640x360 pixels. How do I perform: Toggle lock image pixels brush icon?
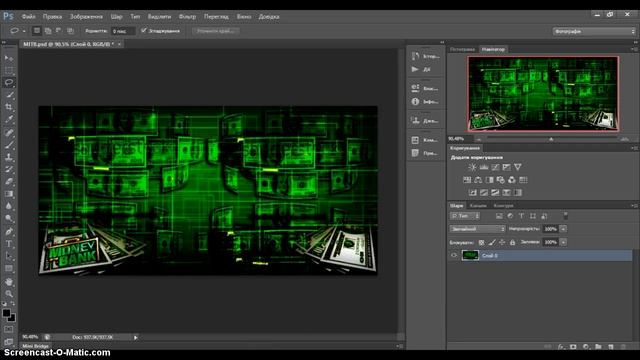click(492, 242)
